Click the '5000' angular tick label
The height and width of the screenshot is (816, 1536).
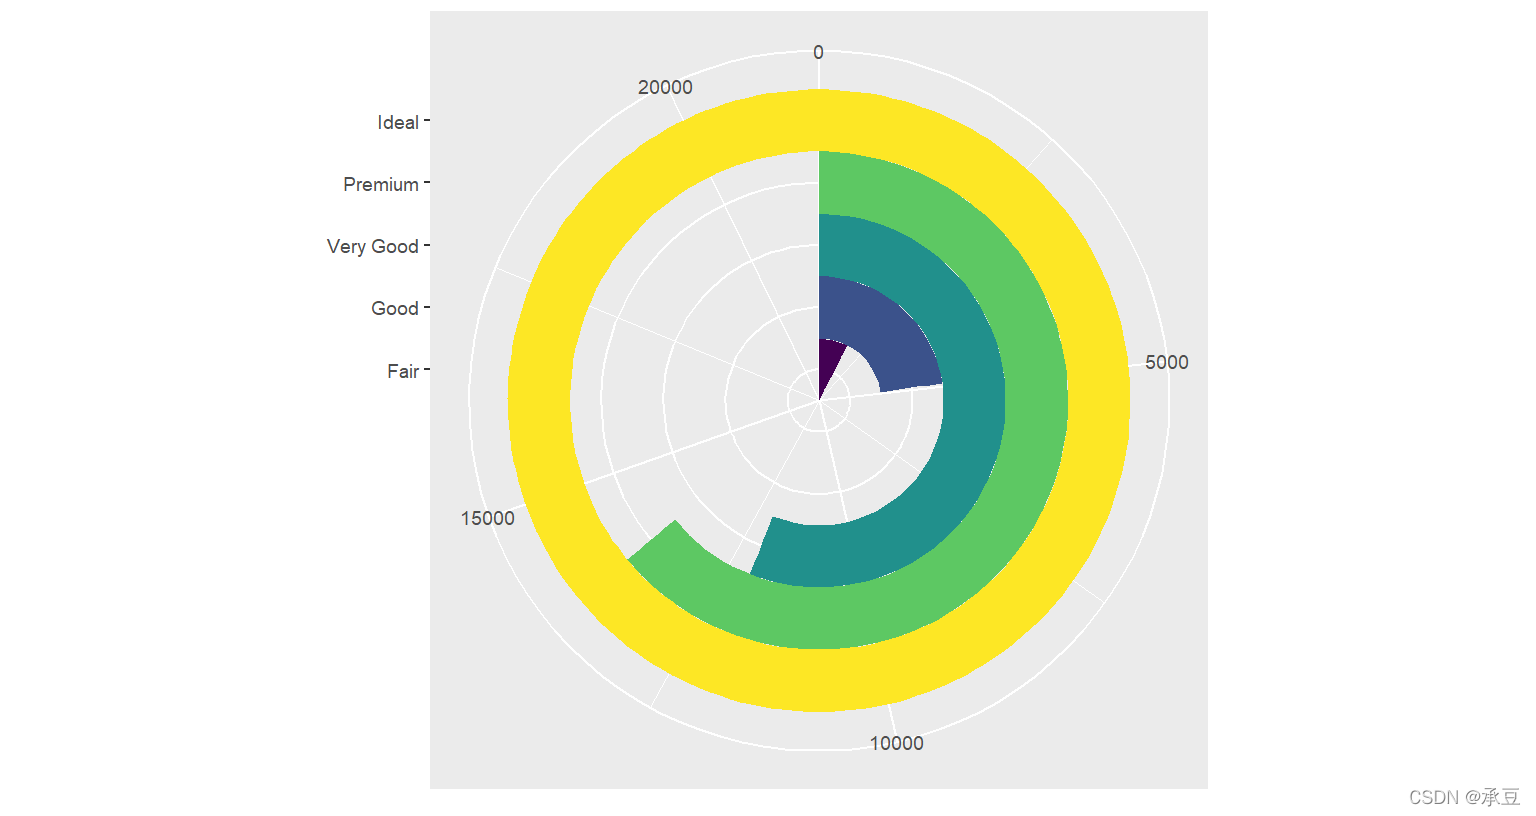(1167, 362)
